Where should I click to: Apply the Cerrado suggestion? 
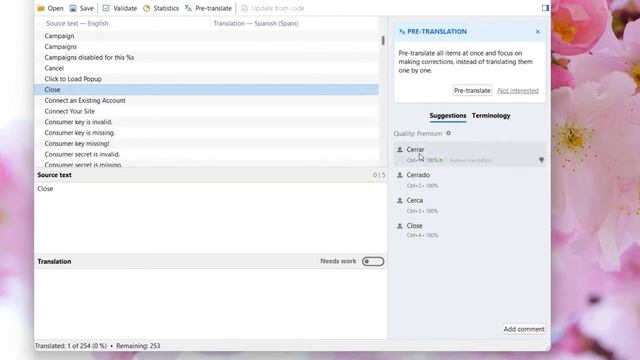coord(469,180)
